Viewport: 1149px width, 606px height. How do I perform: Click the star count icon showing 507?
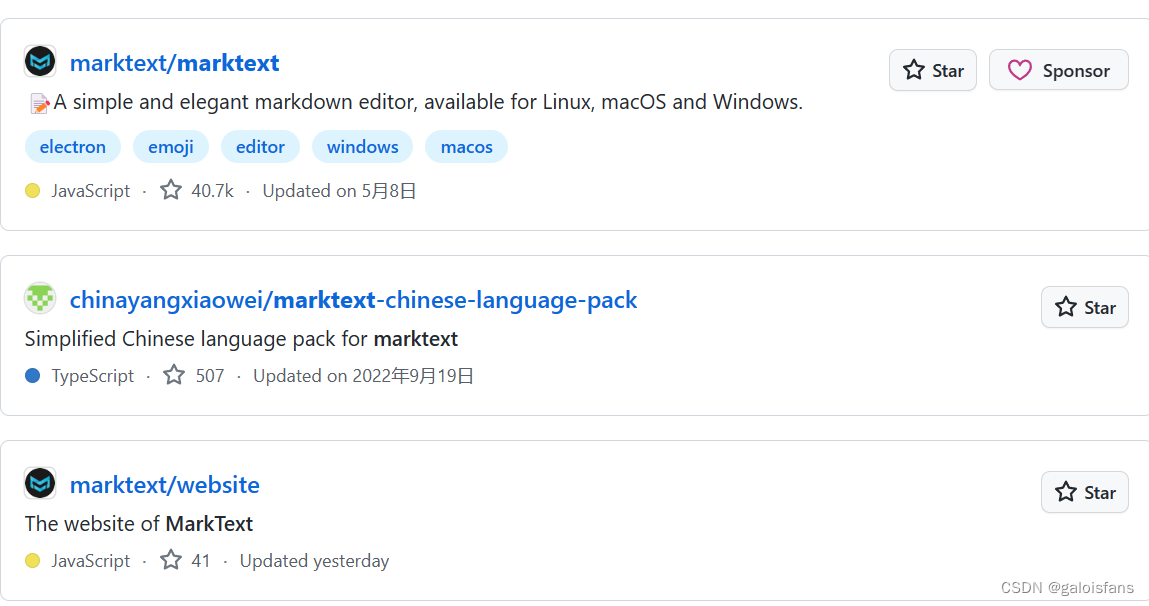[173, 374]
